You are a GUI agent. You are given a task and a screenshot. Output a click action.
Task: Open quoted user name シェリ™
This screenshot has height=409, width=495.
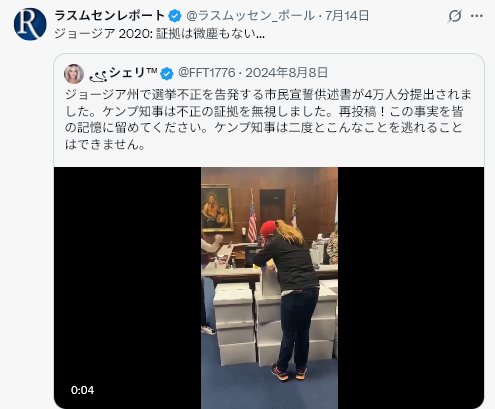[123, 73]
